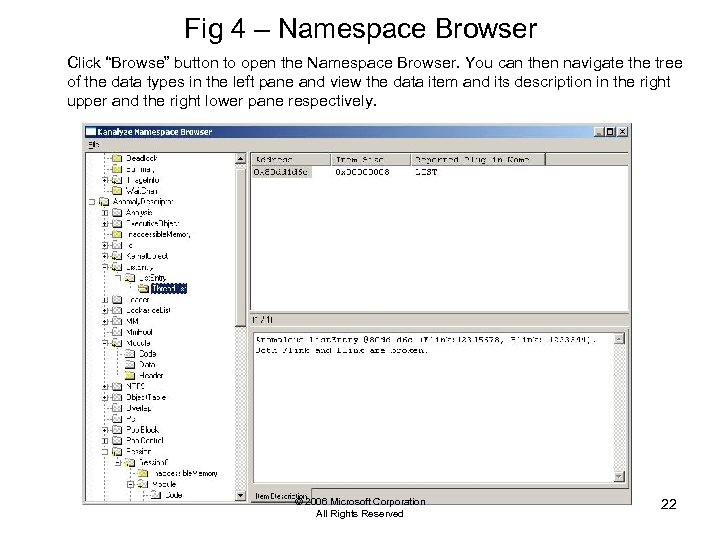The image size is (720, 540).
Task: Click the Item Size column header
Action: coord(371,159)
